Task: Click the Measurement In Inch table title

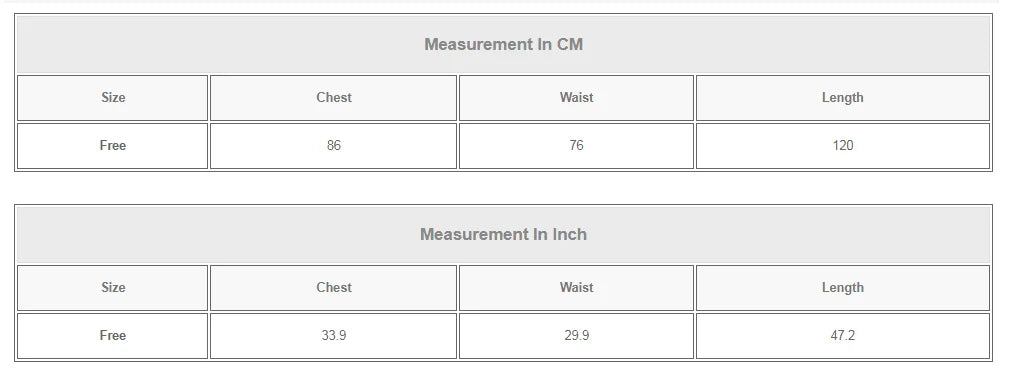Action: (504, 234)
